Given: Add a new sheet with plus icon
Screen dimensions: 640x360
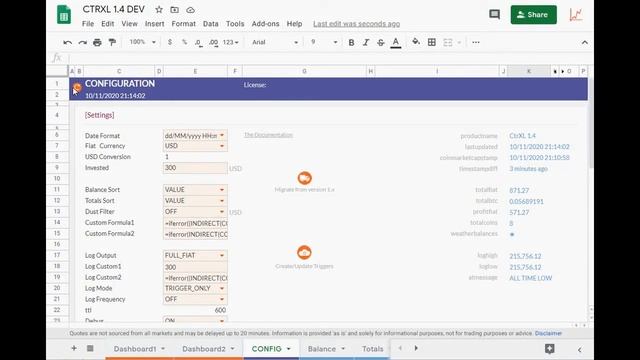Looking at the screenshot, I should [x=74, y=348].
